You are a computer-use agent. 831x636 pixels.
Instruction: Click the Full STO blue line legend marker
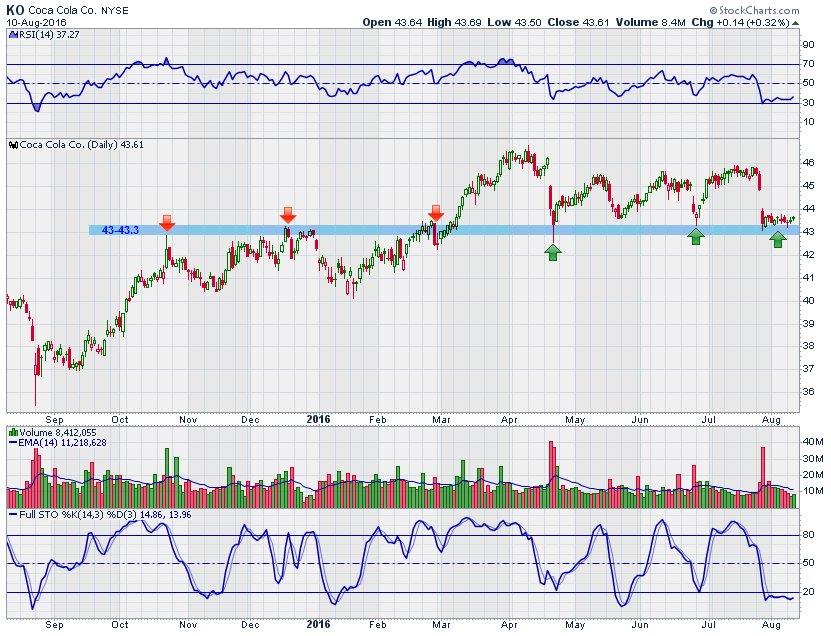(x=13, y=515)
